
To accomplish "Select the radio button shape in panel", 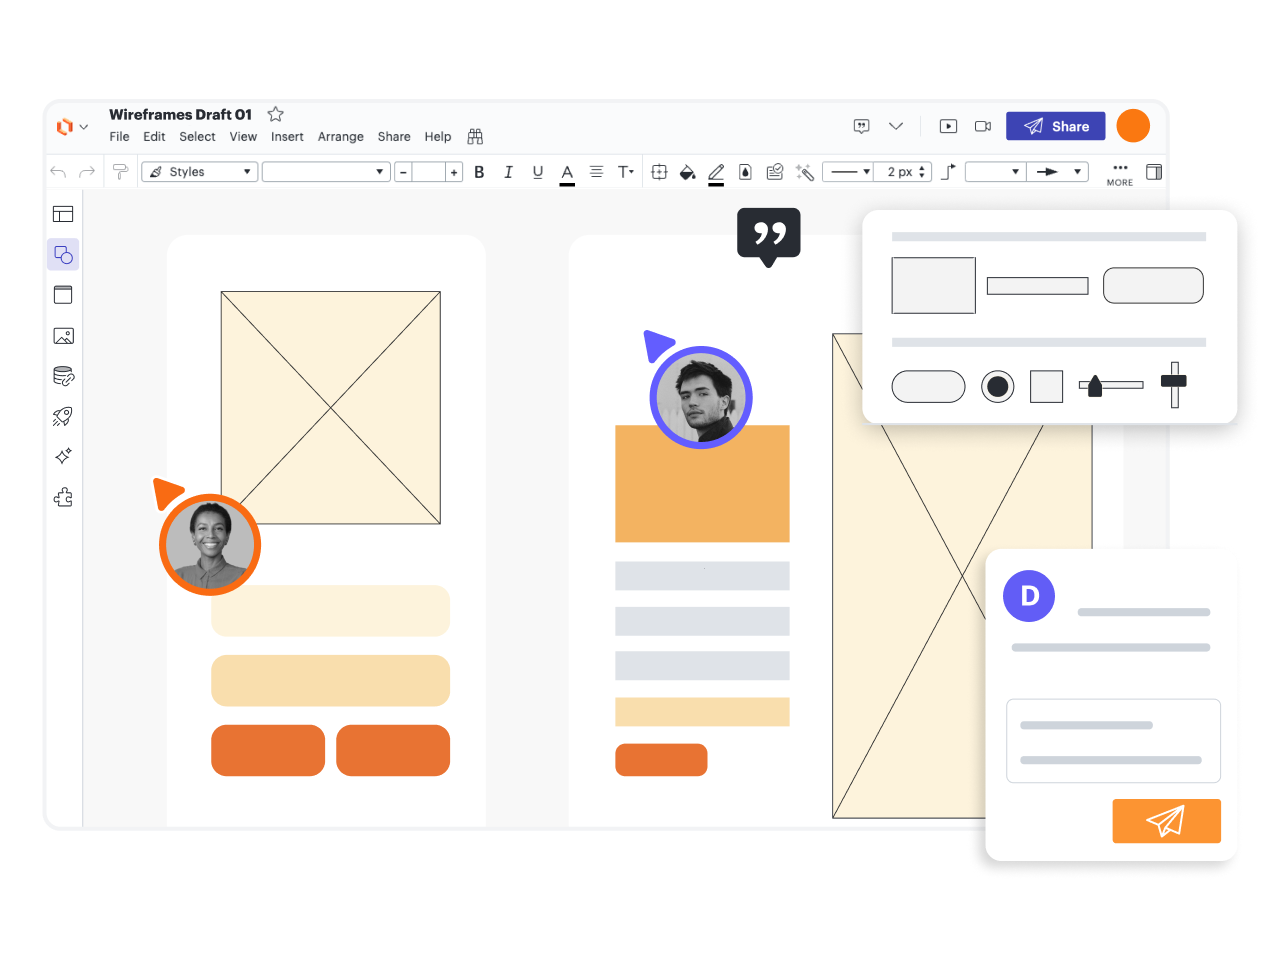I will coord(997,386).
